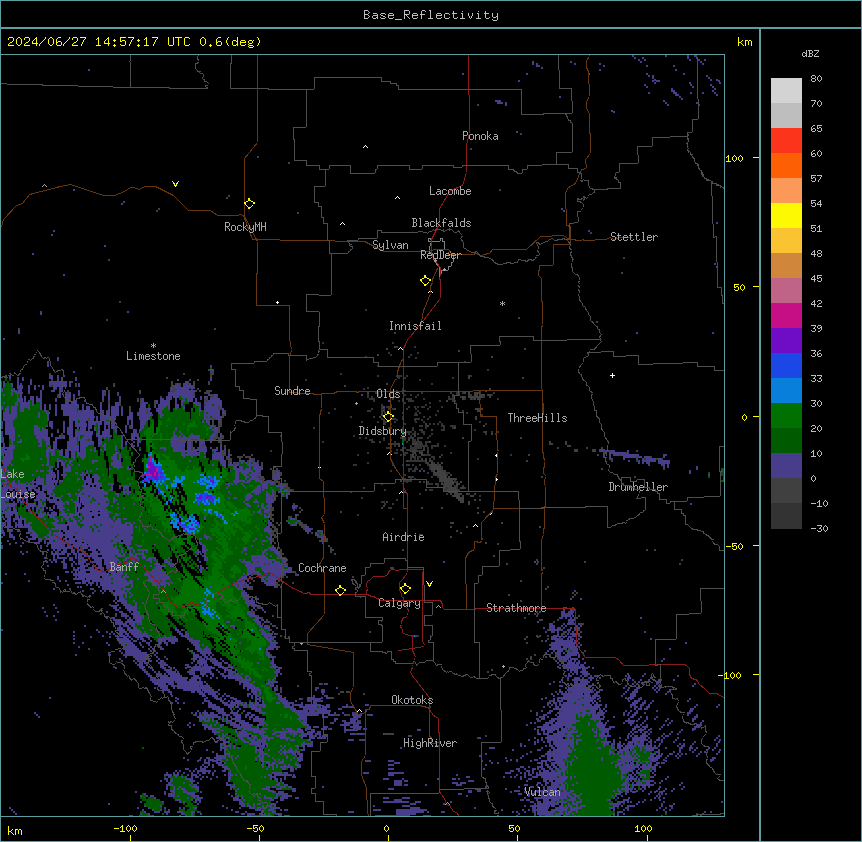Click the Blackfalds label
Image resolution: width=862 pixels, height=842 pixels.
tap(441, 223)
